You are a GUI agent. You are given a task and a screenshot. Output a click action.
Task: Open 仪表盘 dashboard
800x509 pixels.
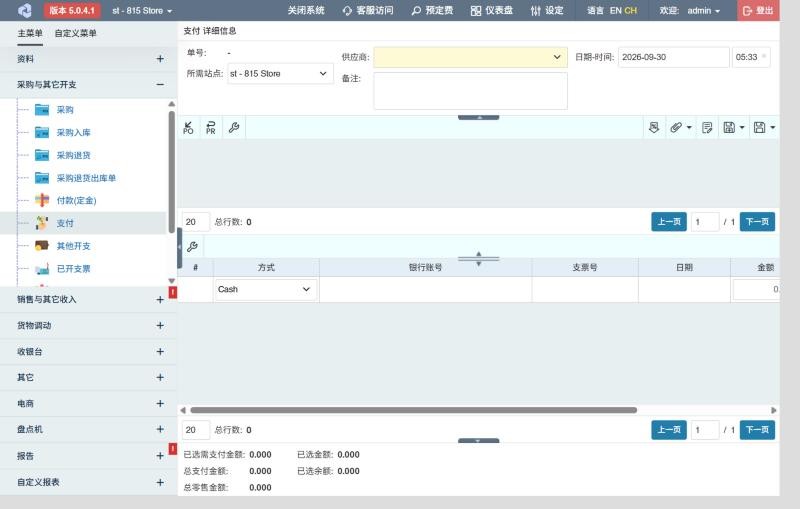point(492,10)
